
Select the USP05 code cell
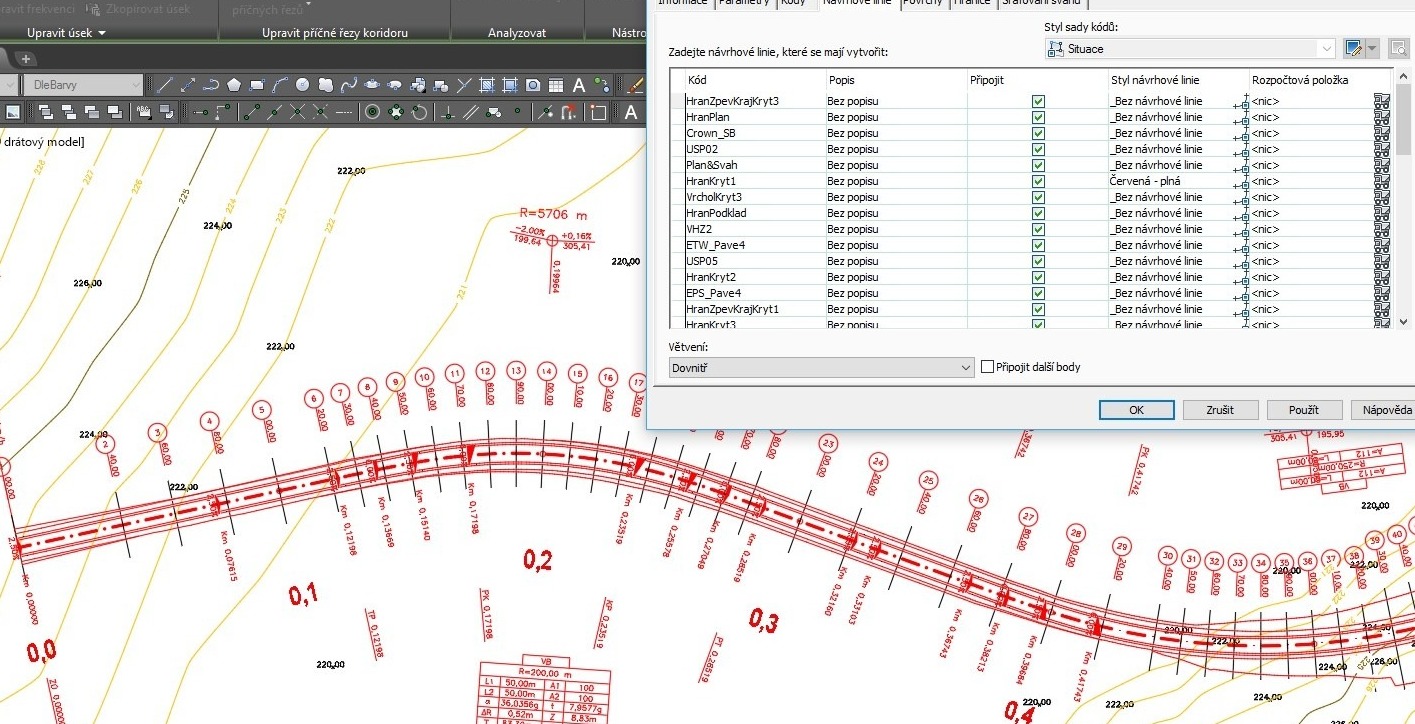[755, 261]
